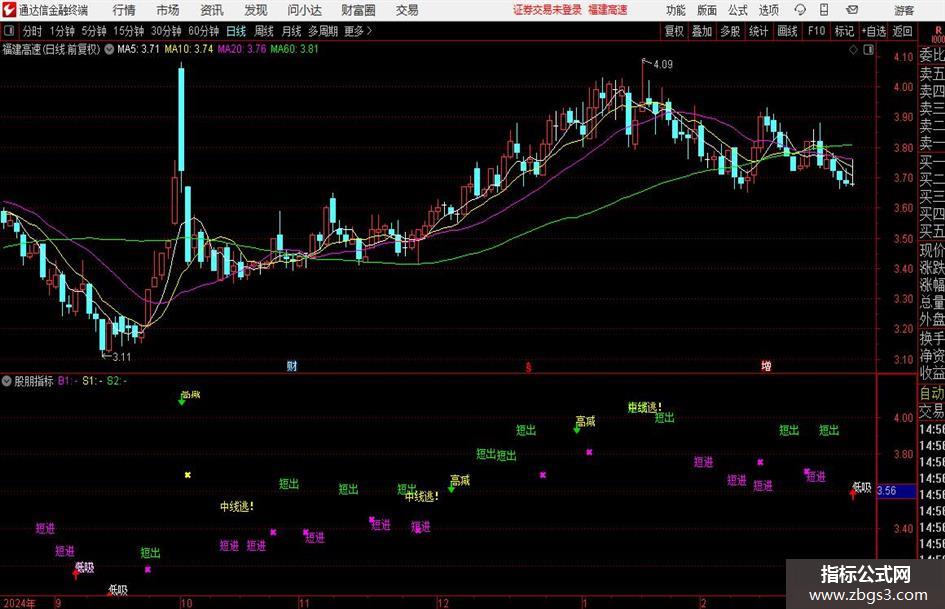Click the 通达信 red logo icon
The height and width of the screenshot is (609, 945).
tap(9, 10)
